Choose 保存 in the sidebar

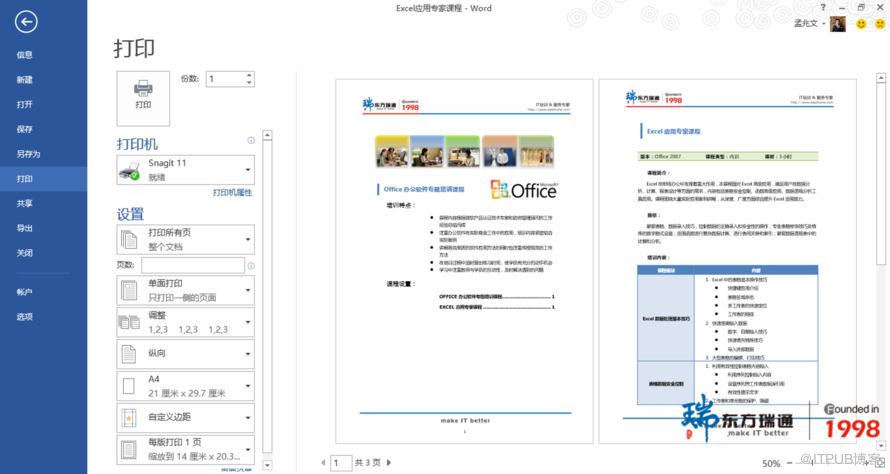[x=24, y=129]
